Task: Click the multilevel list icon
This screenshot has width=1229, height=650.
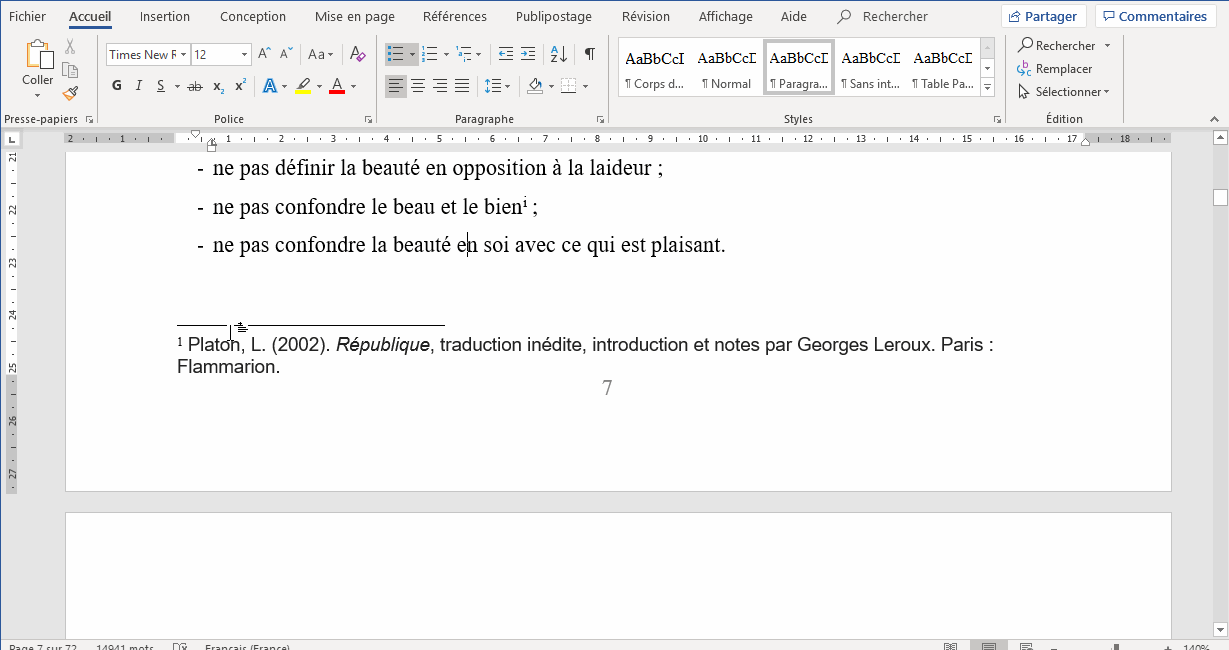Action: point(465,54)
